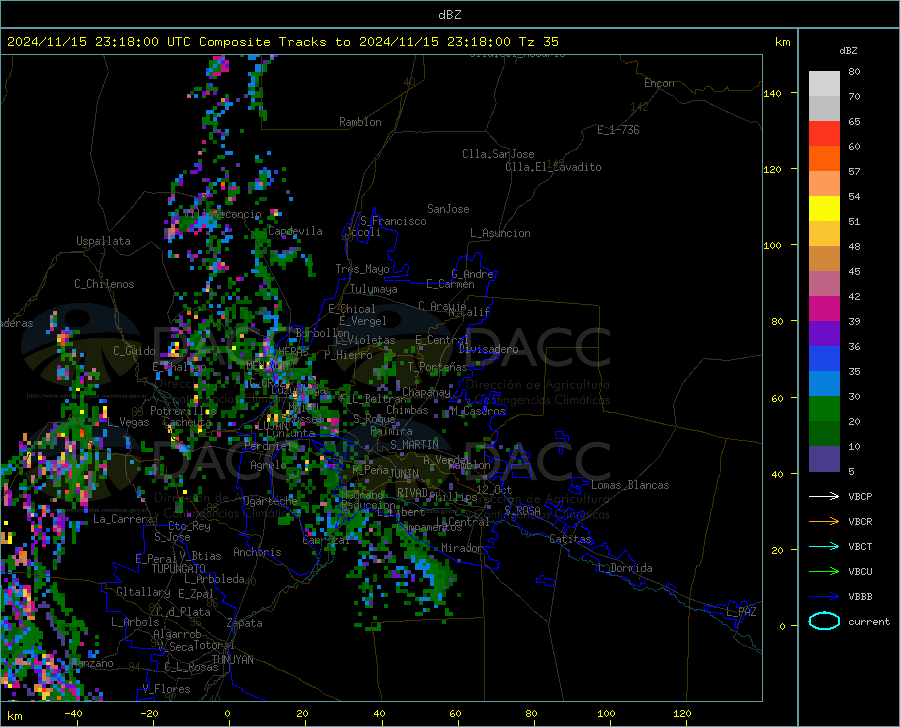Click the VBCT legend label
900x727 pixels.
(x=860, y=546)
